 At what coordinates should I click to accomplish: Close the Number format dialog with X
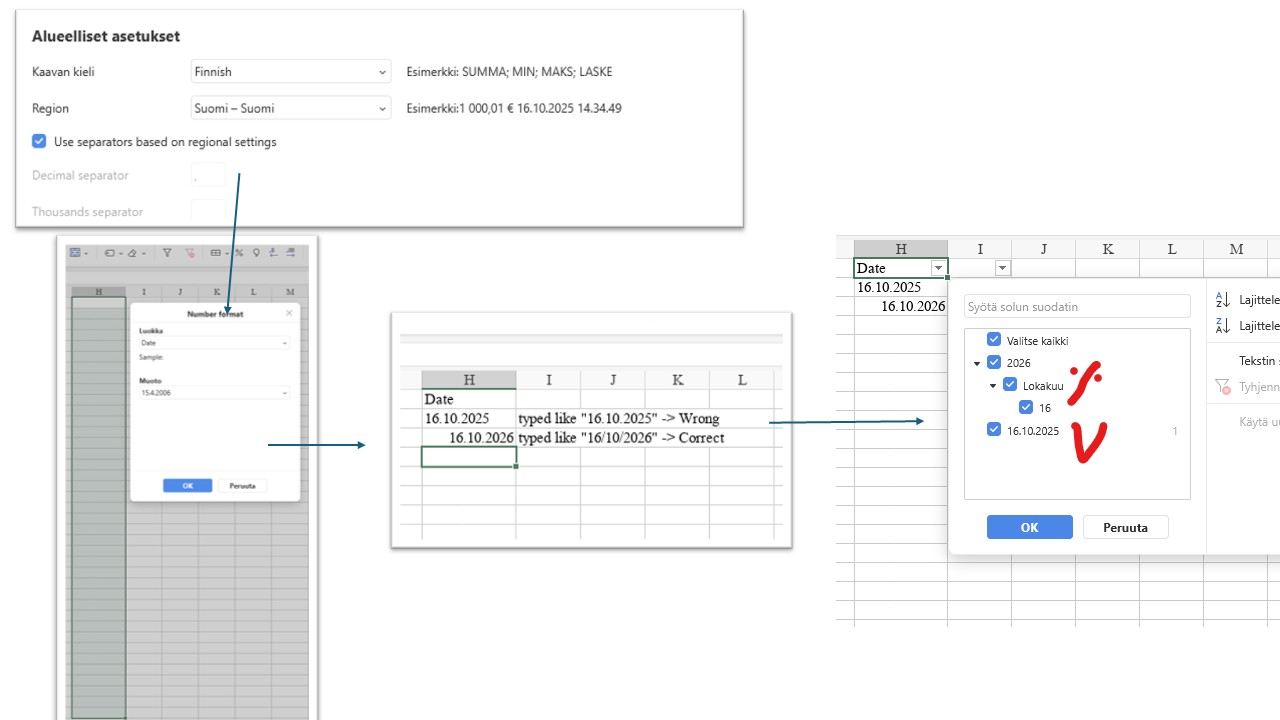pos(289,313)
